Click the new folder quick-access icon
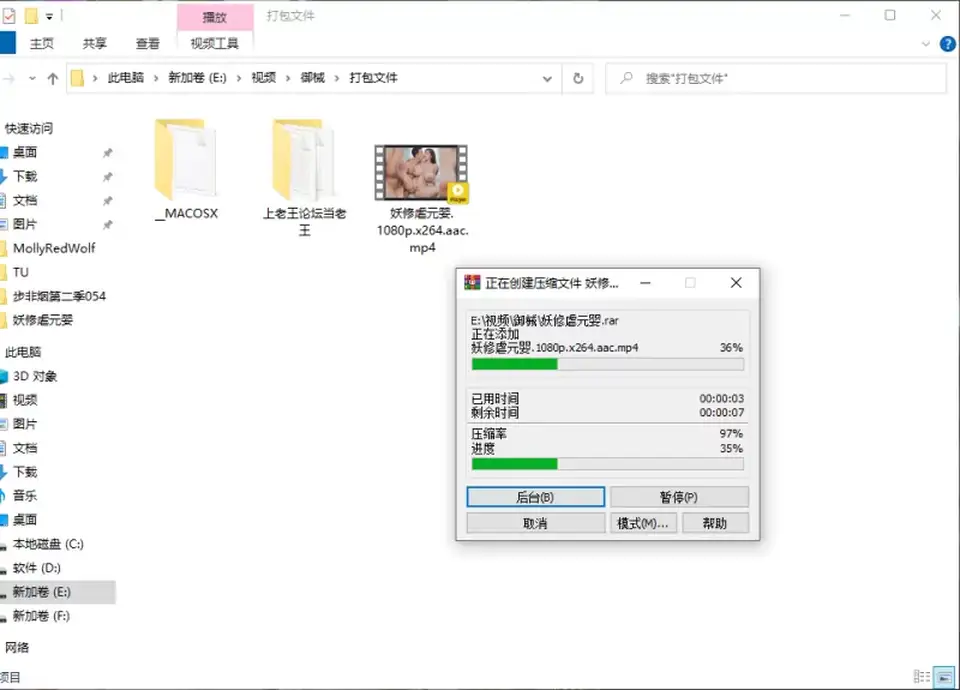Viewport: 960px width, 690px height. pyautogui.click(x=31, y=16)
